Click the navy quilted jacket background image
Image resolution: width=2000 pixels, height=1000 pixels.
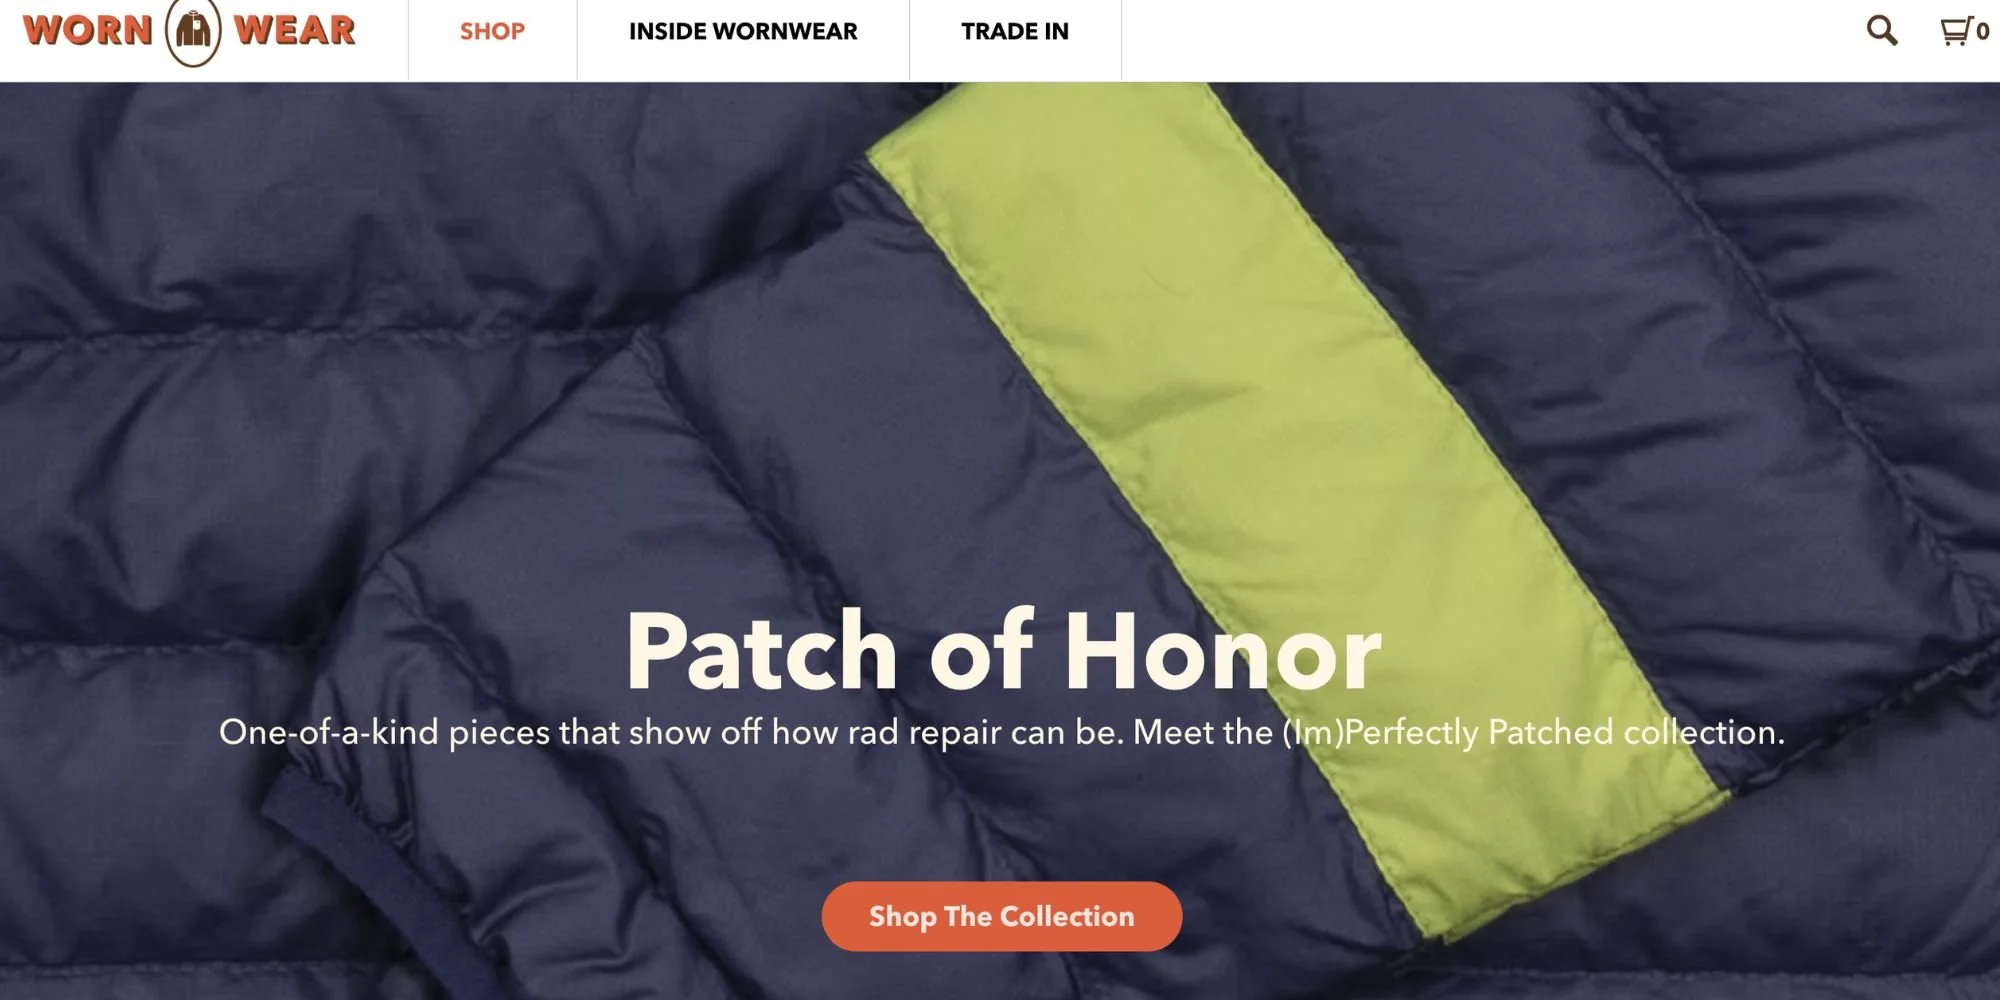(400, 350)
